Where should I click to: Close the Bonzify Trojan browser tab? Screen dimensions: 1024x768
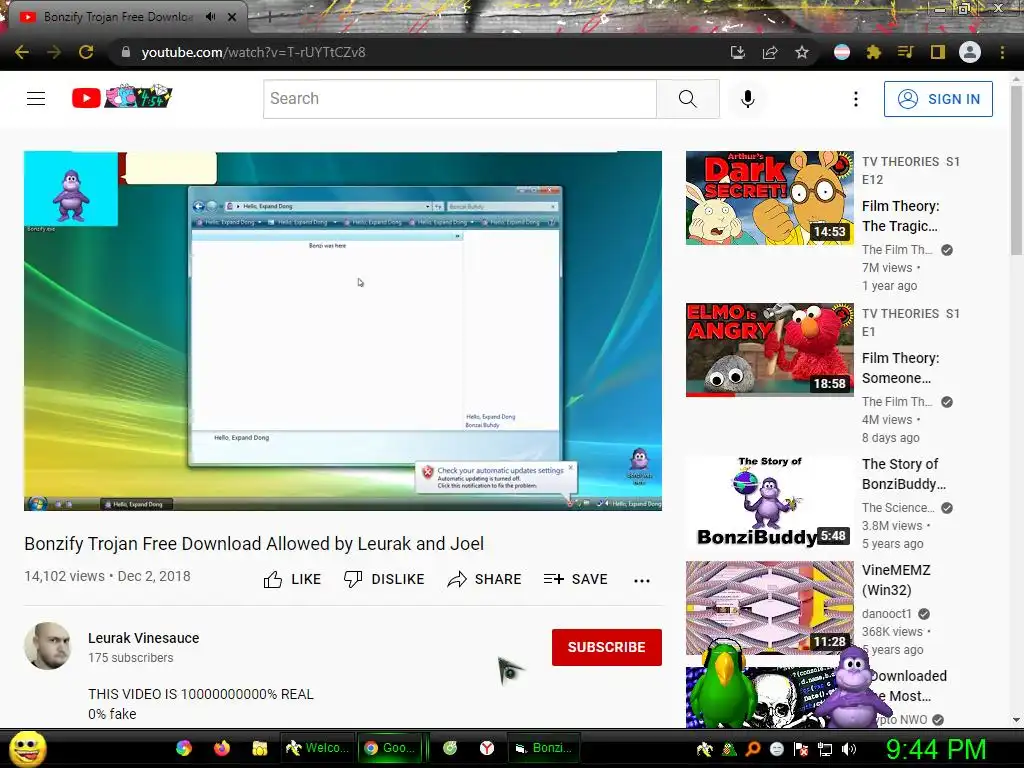(x=232, y=17)
